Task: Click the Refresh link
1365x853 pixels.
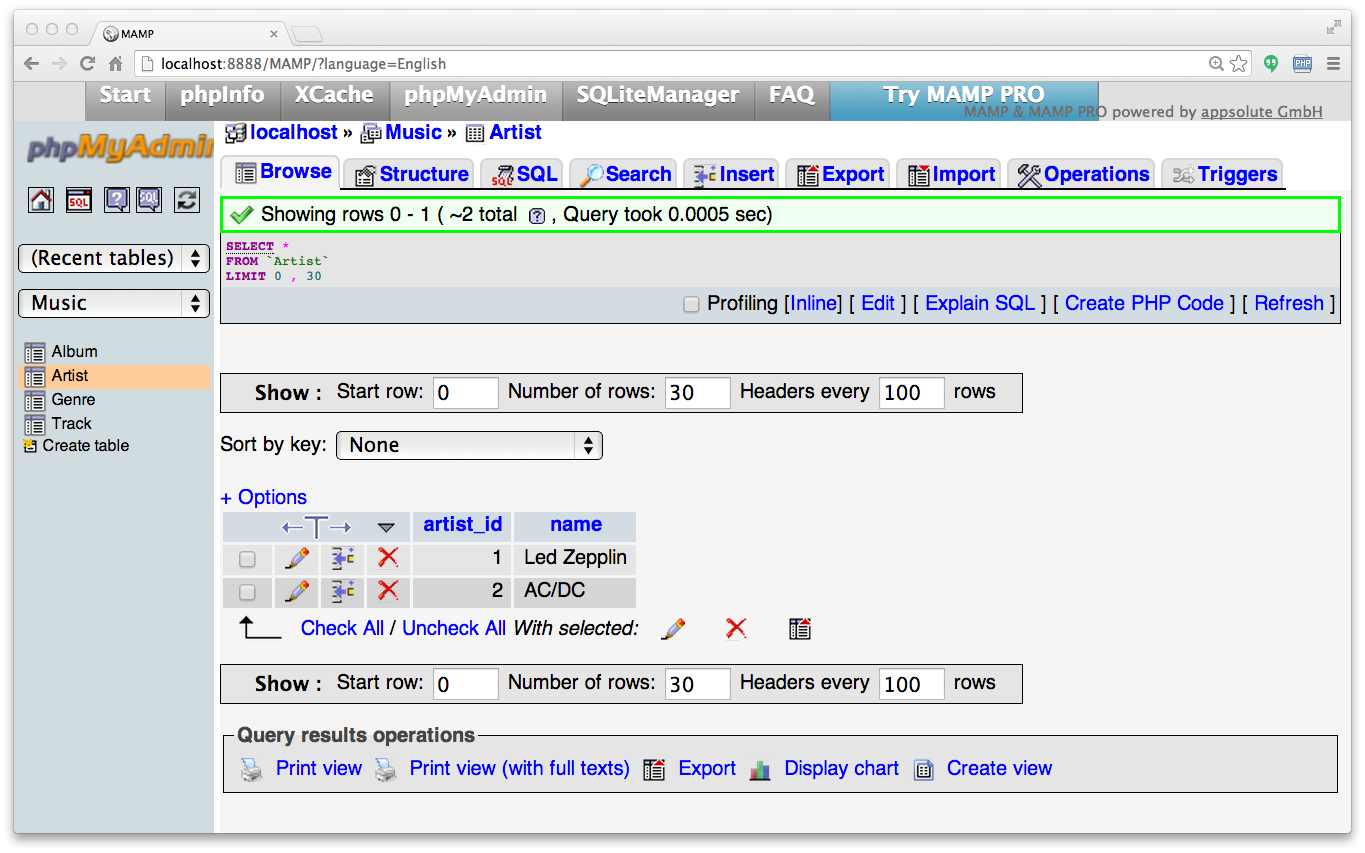Action: [x=1289, y=303]
